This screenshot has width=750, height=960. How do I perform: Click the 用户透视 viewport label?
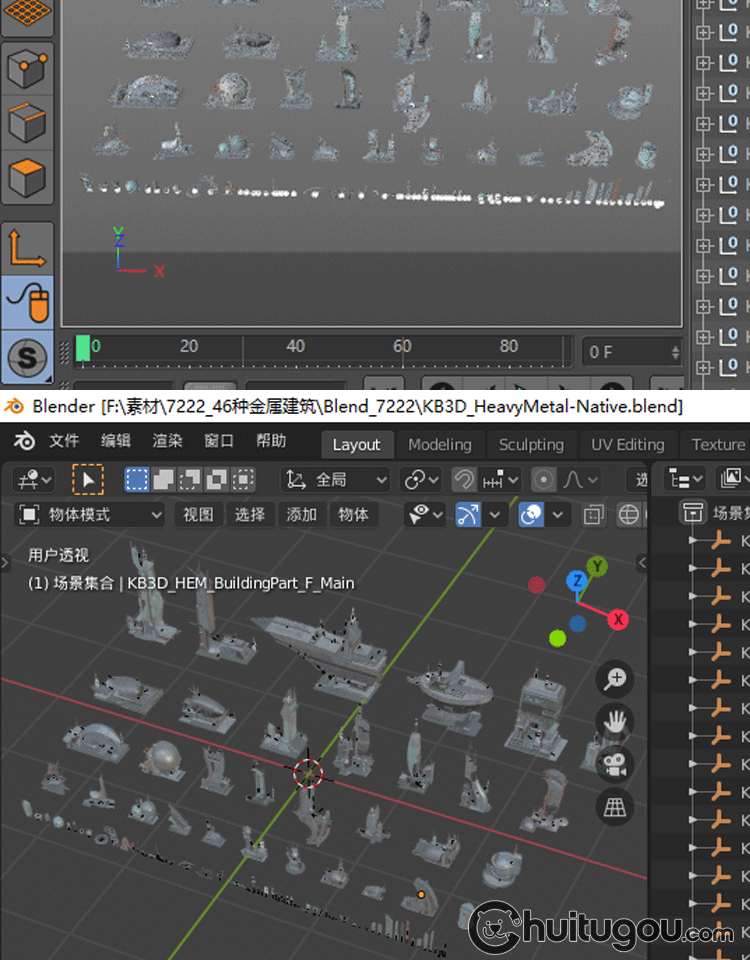click(x=58, y=555)
